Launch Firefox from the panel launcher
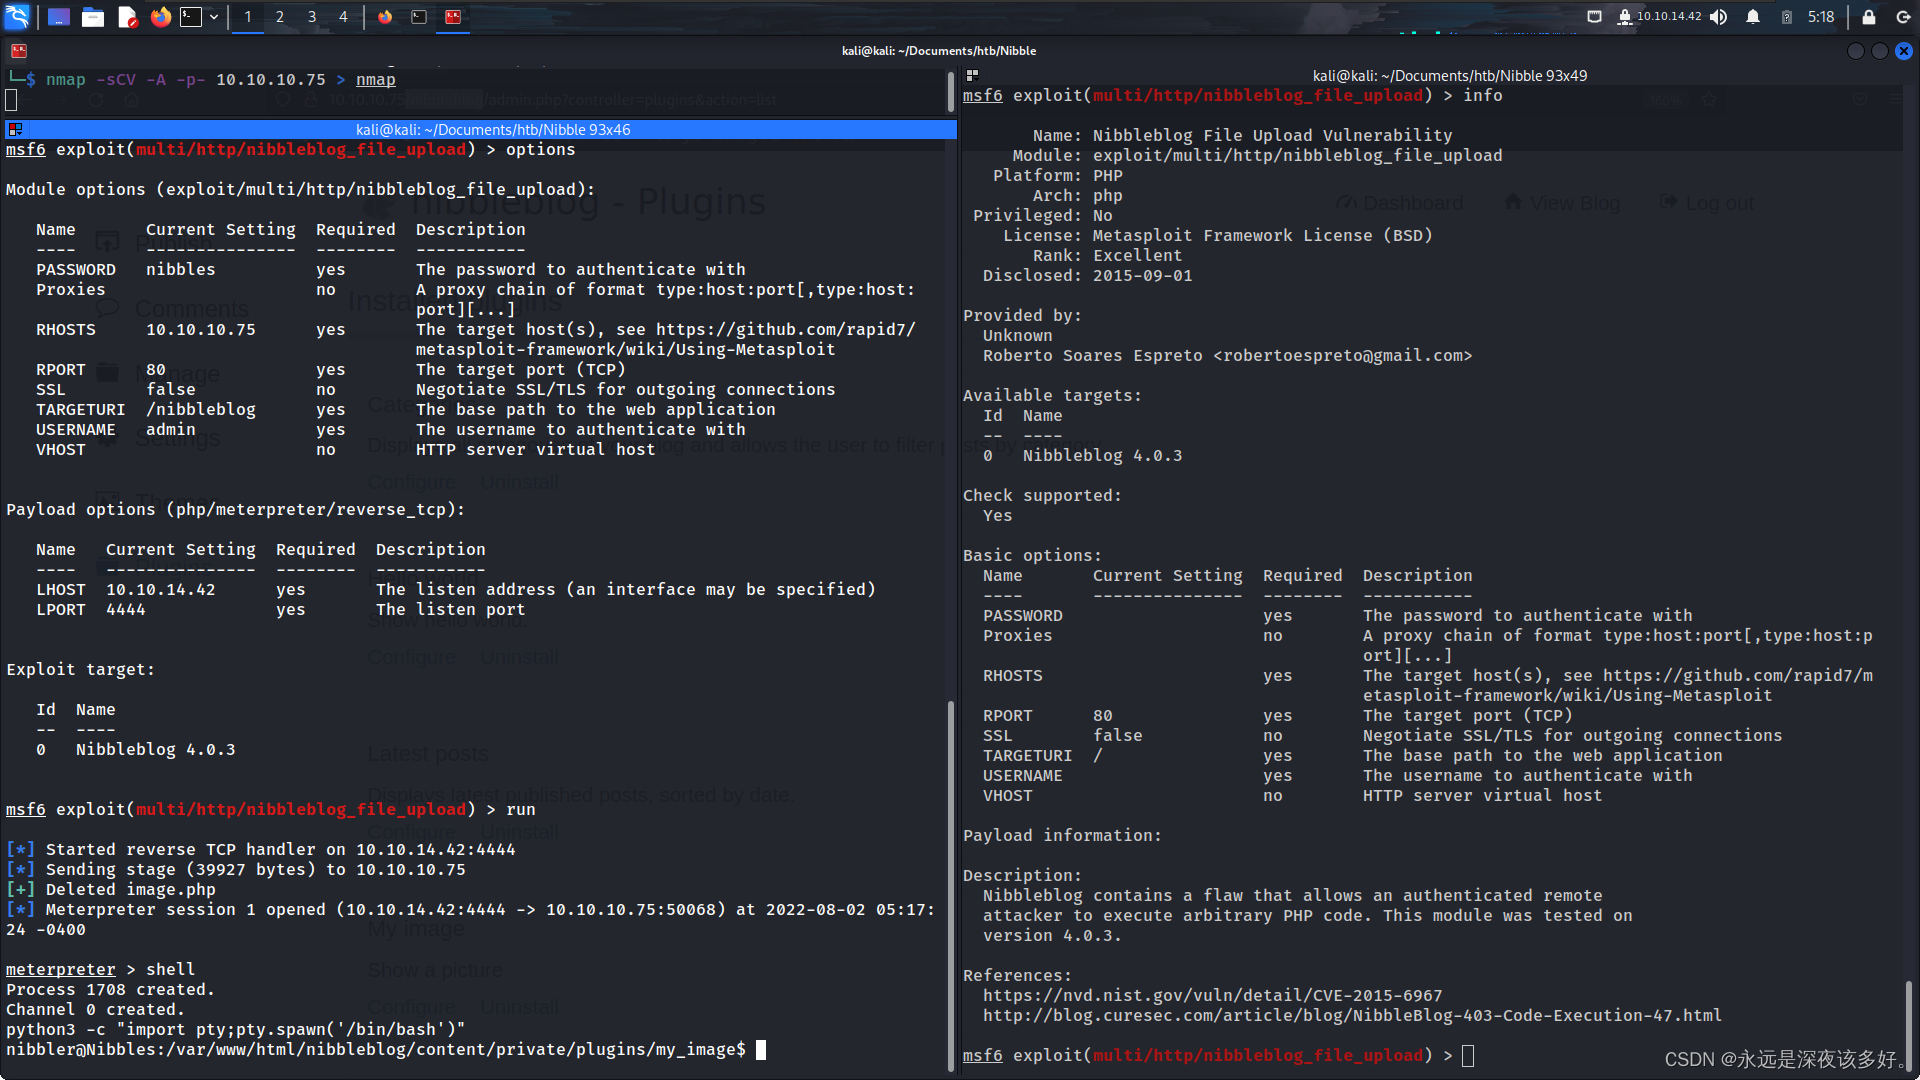 pos(160,17)
